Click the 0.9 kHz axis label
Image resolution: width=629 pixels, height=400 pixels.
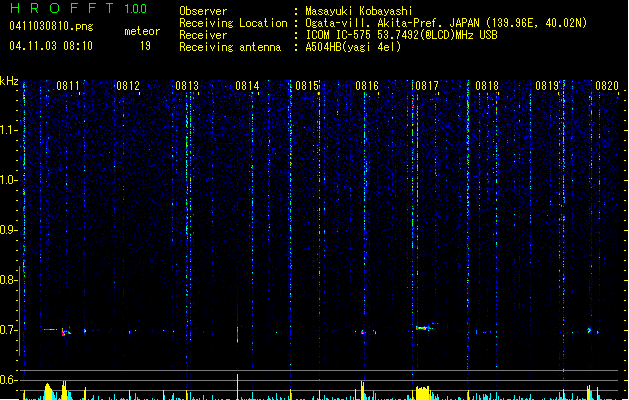(8, 230)
